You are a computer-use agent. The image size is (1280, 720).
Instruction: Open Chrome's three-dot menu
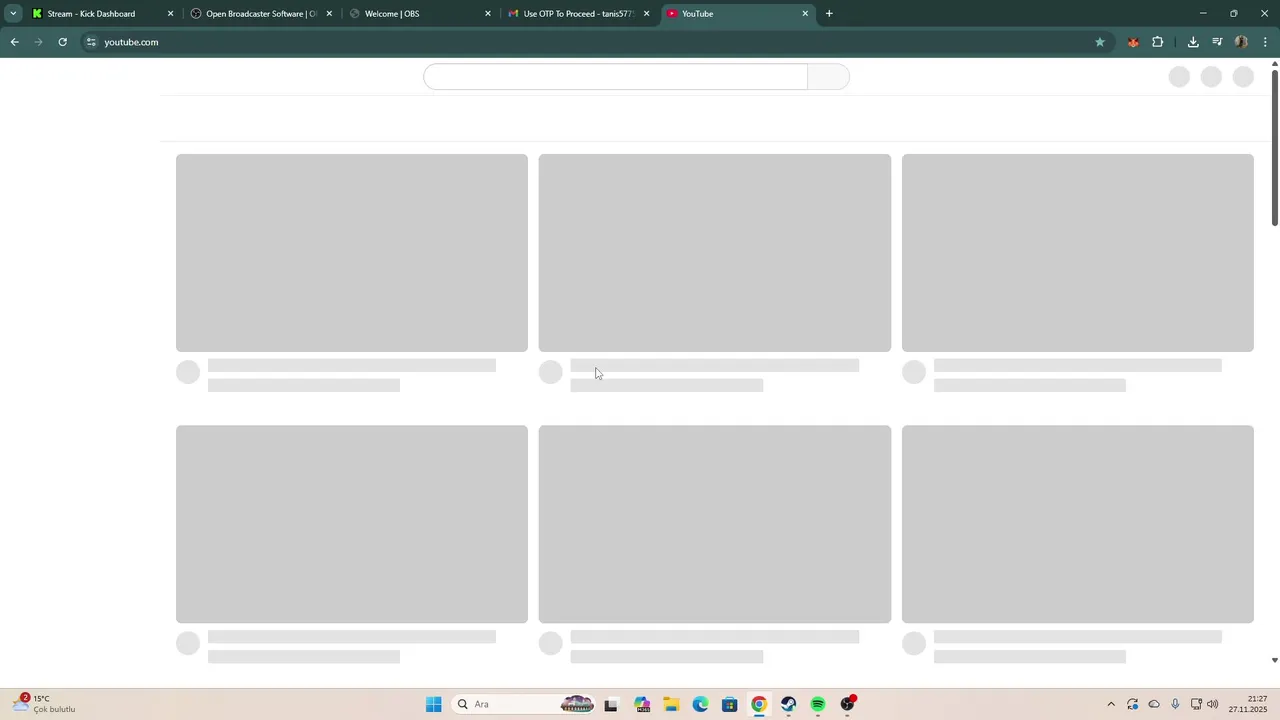1265,42
